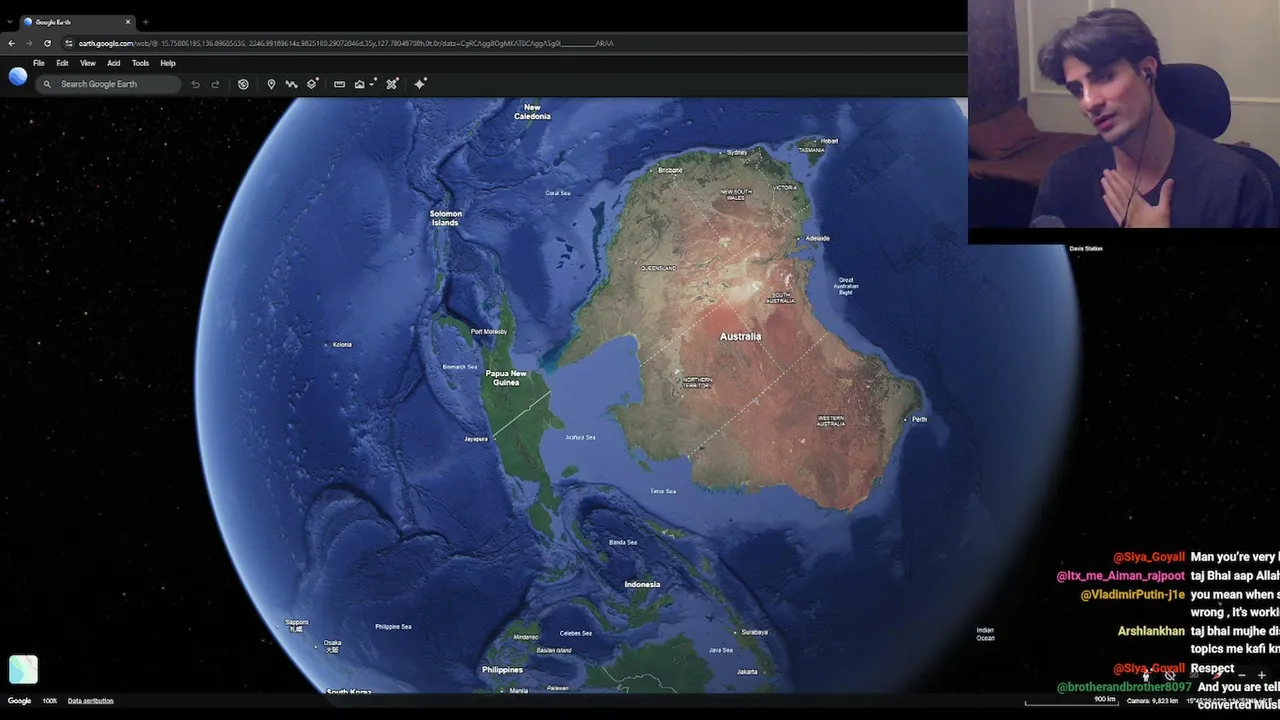1280x720 pixels.
Task: Click the Pegman Street View icon
Action: point(1147,676)
